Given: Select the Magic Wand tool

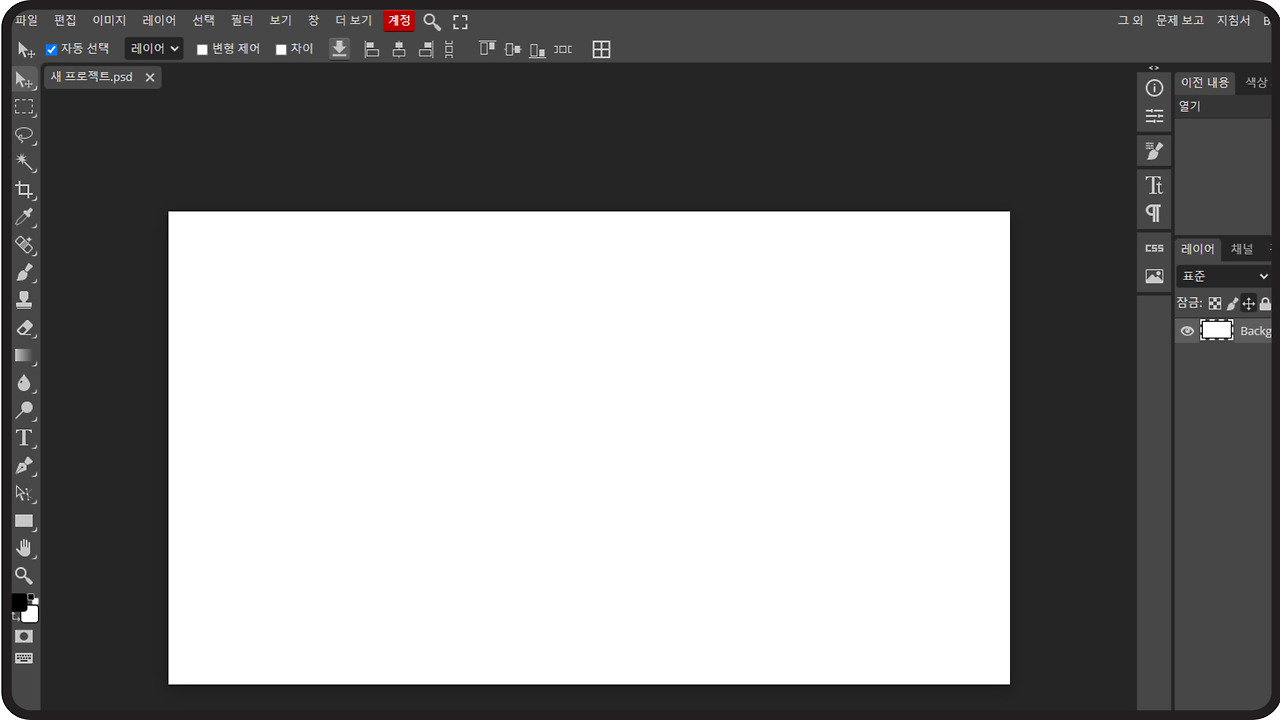Looking at the screenshot, I should pyautogui.click(x=25, y=162).
